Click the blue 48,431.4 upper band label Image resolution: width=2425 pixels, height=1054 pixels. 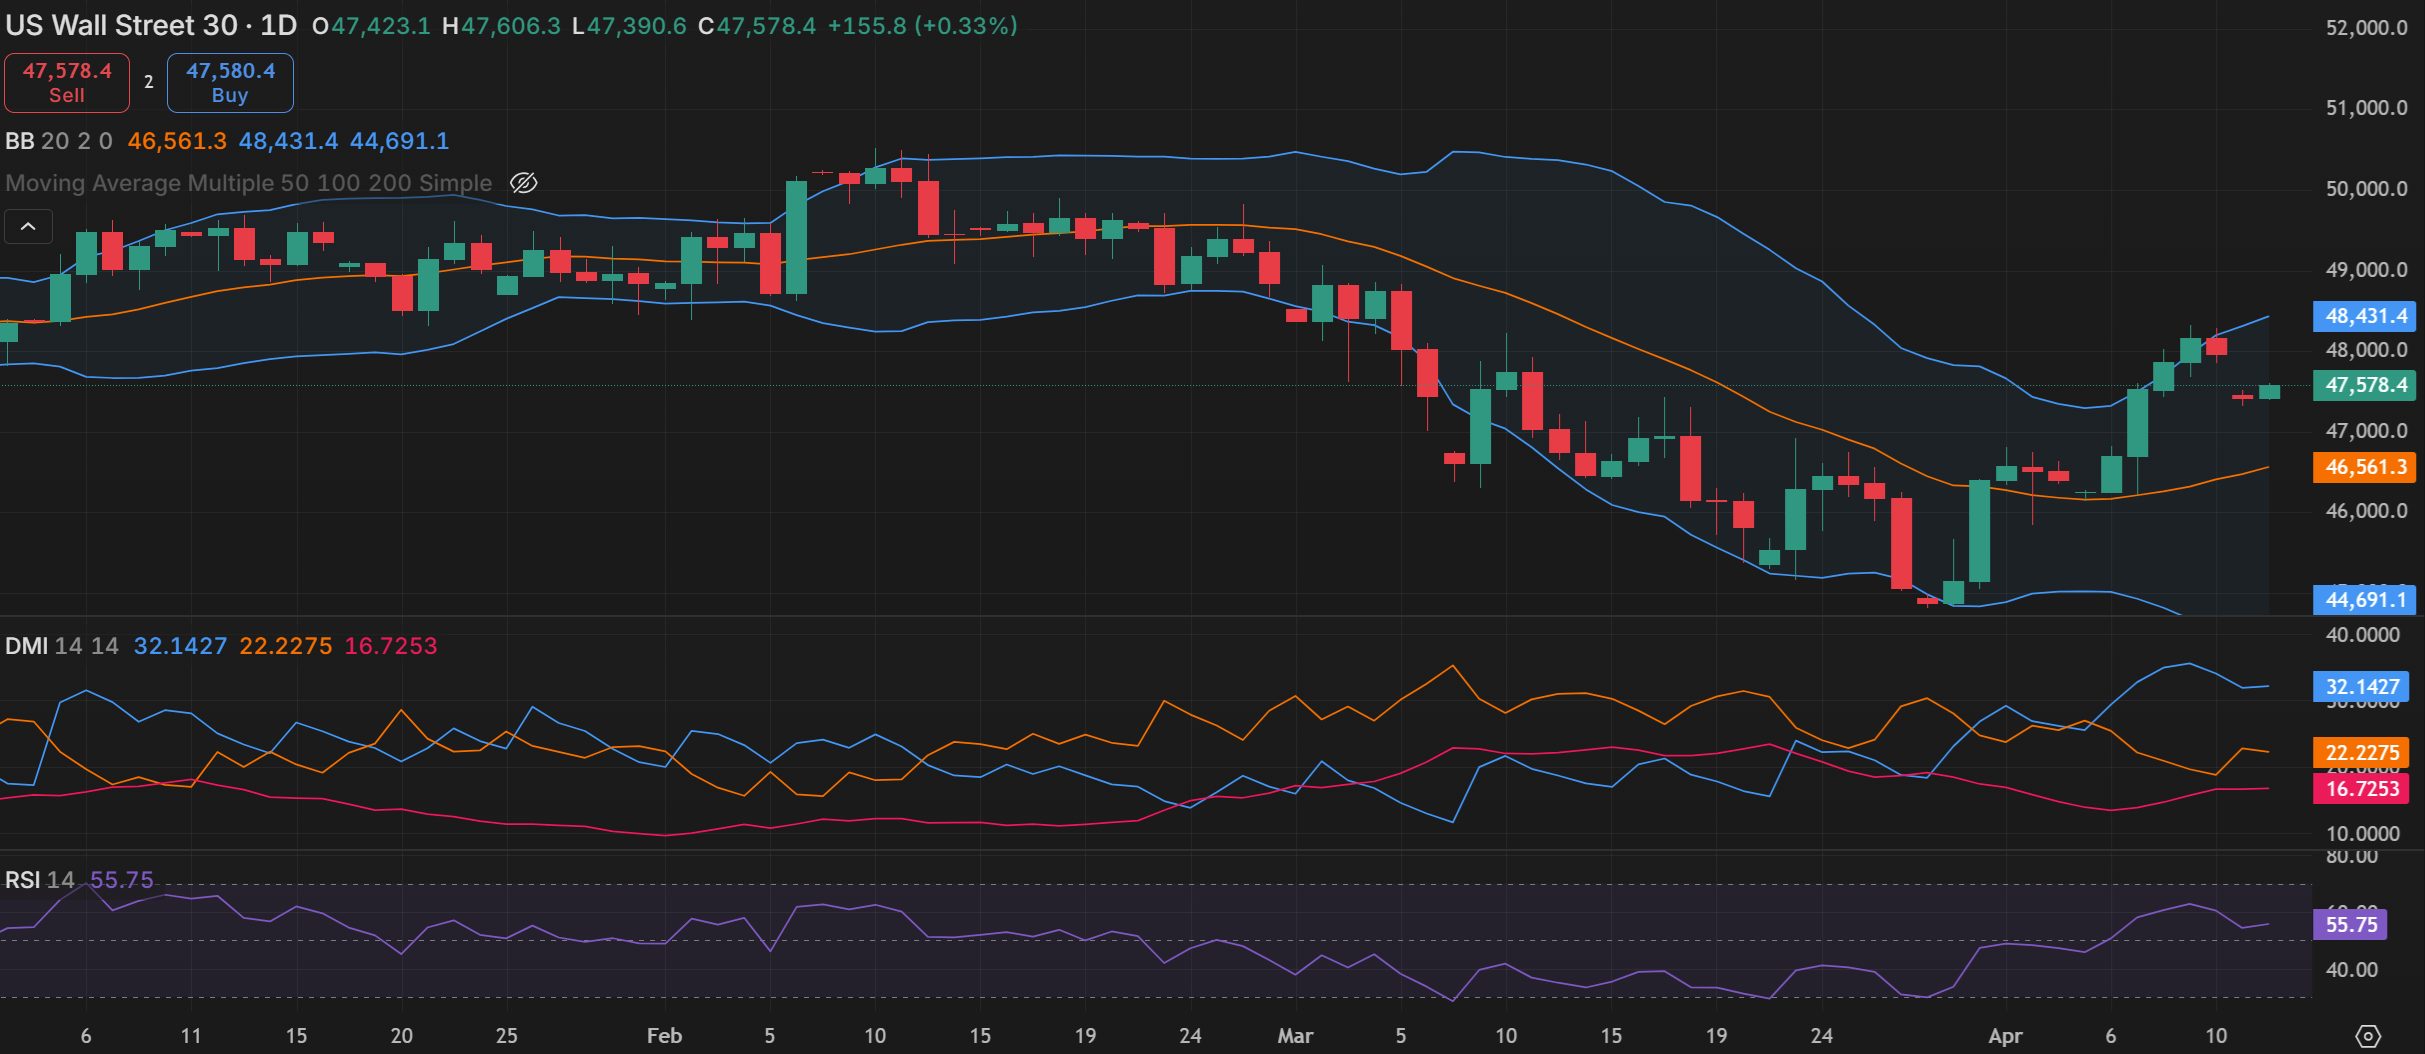(2364, 316)
